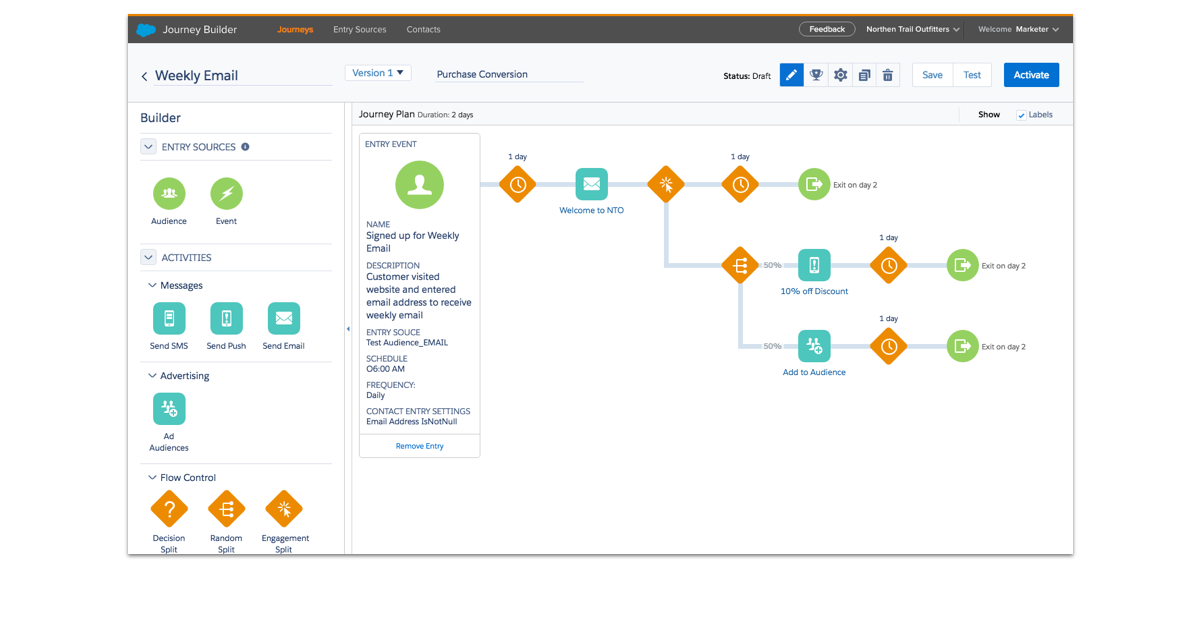
Task: Delete journey using trash icon
Action: [x=887, y=75]
